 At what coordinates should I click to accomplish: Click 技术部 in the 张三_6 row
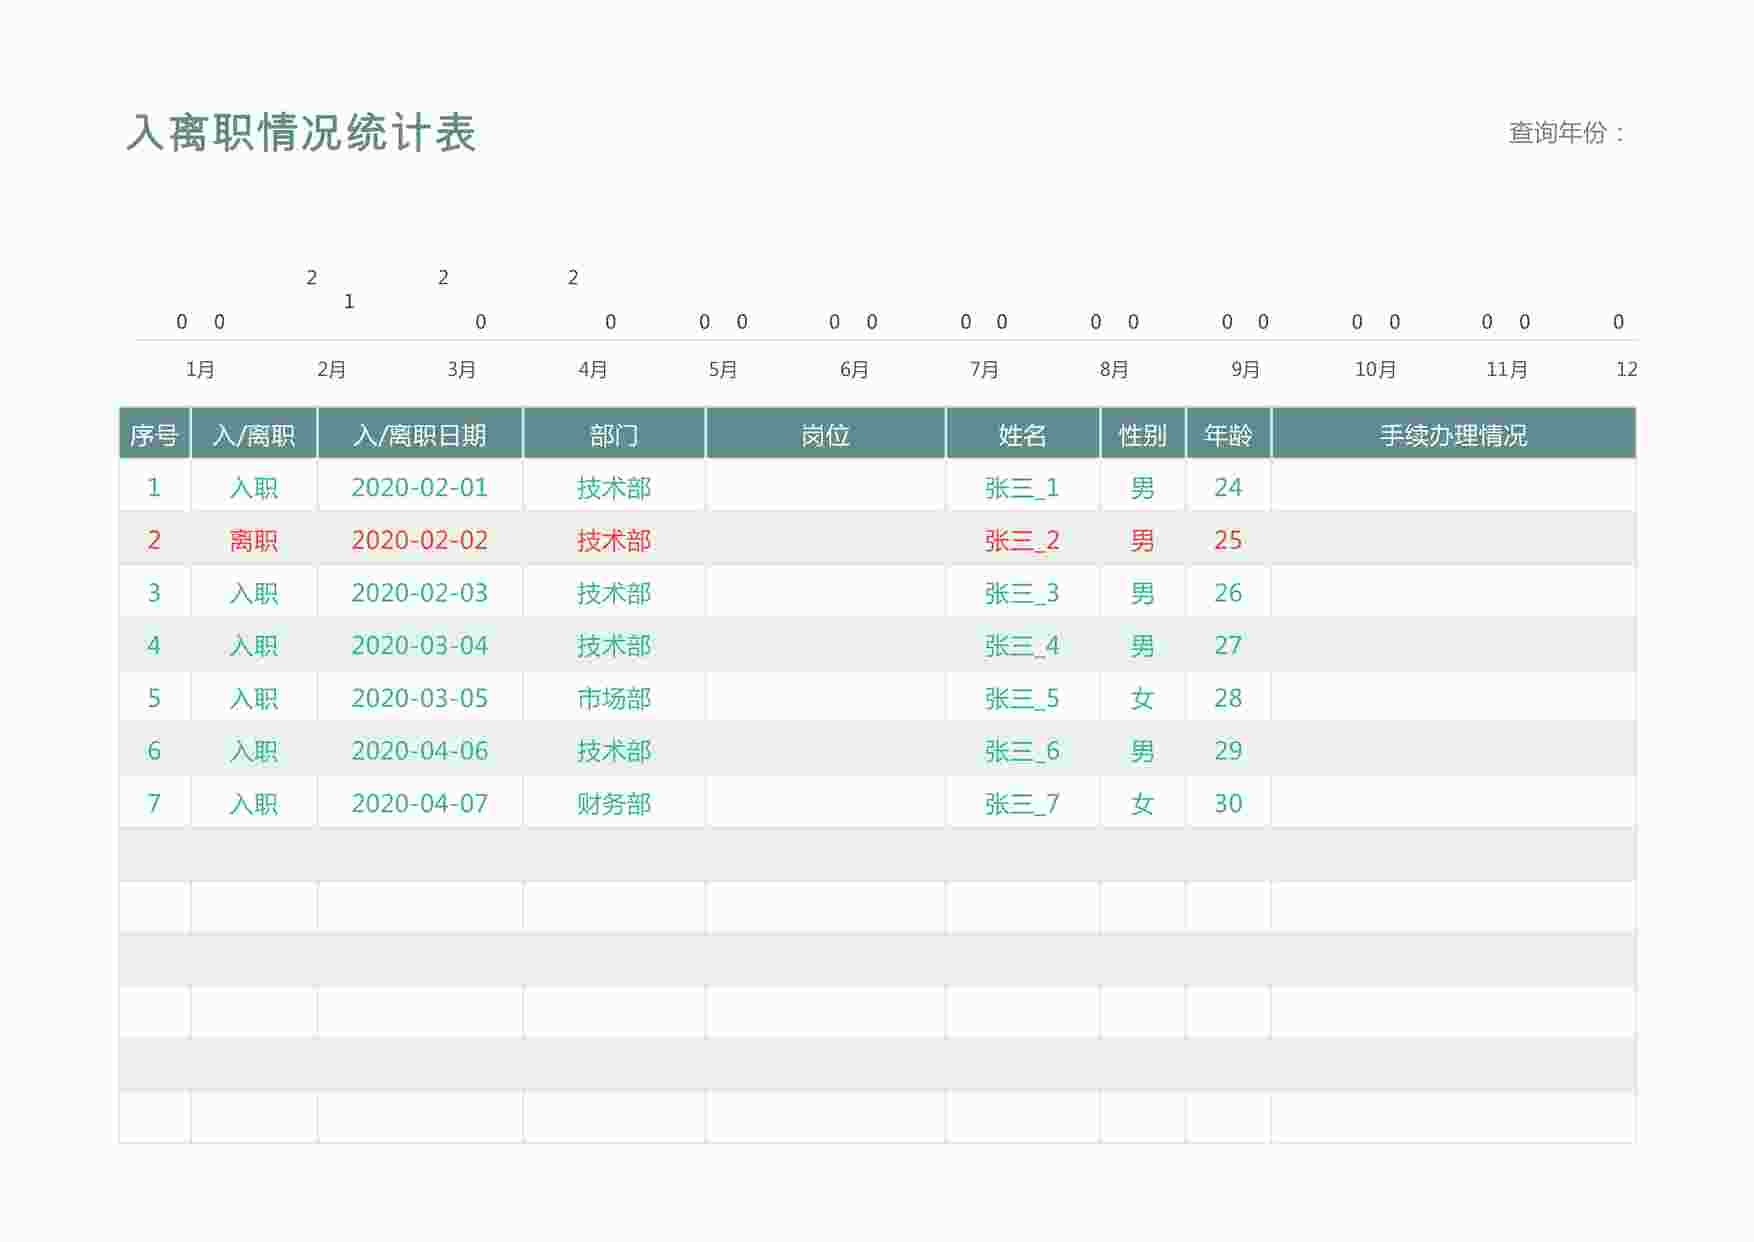point(614,751)
